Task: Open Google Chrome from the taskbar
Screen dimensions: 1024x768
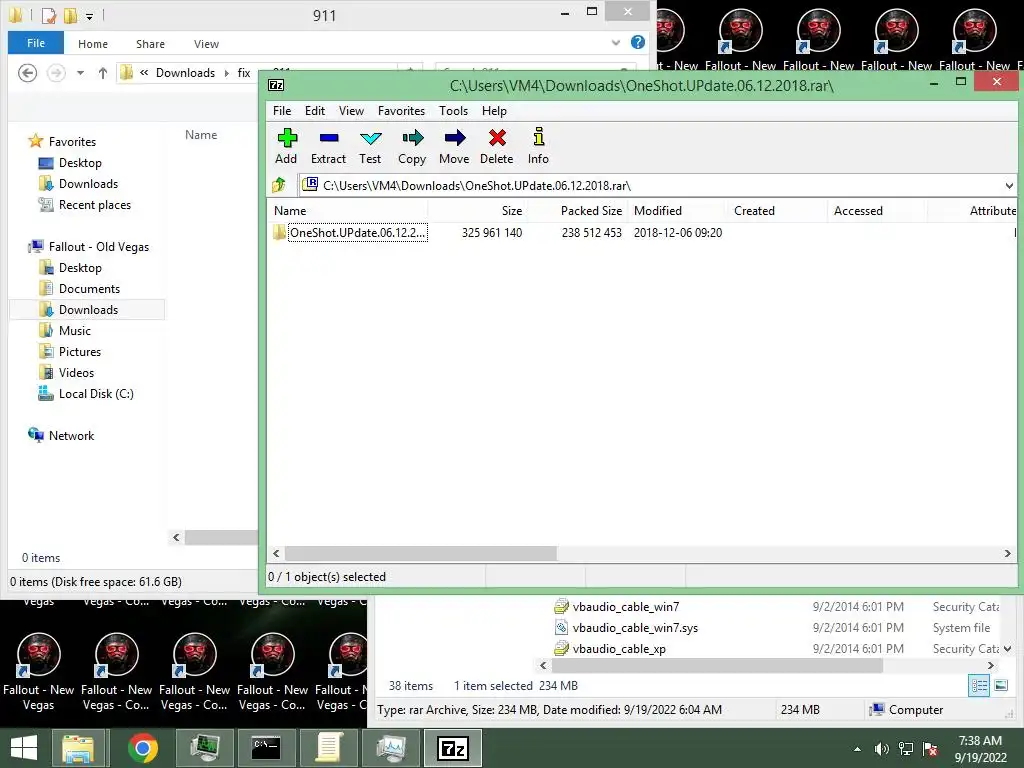Action: click(x=143, y=748)
